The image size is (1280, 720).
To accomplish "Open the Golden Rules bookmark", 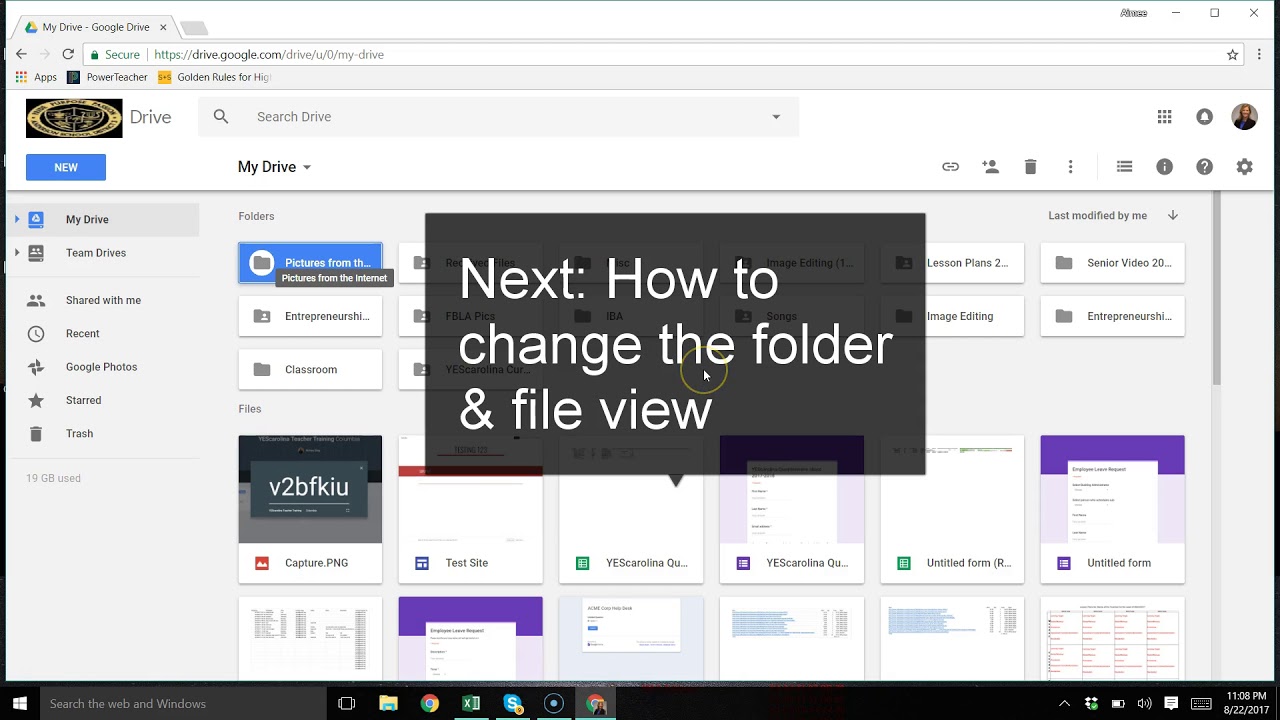I will tap(214, 77).
